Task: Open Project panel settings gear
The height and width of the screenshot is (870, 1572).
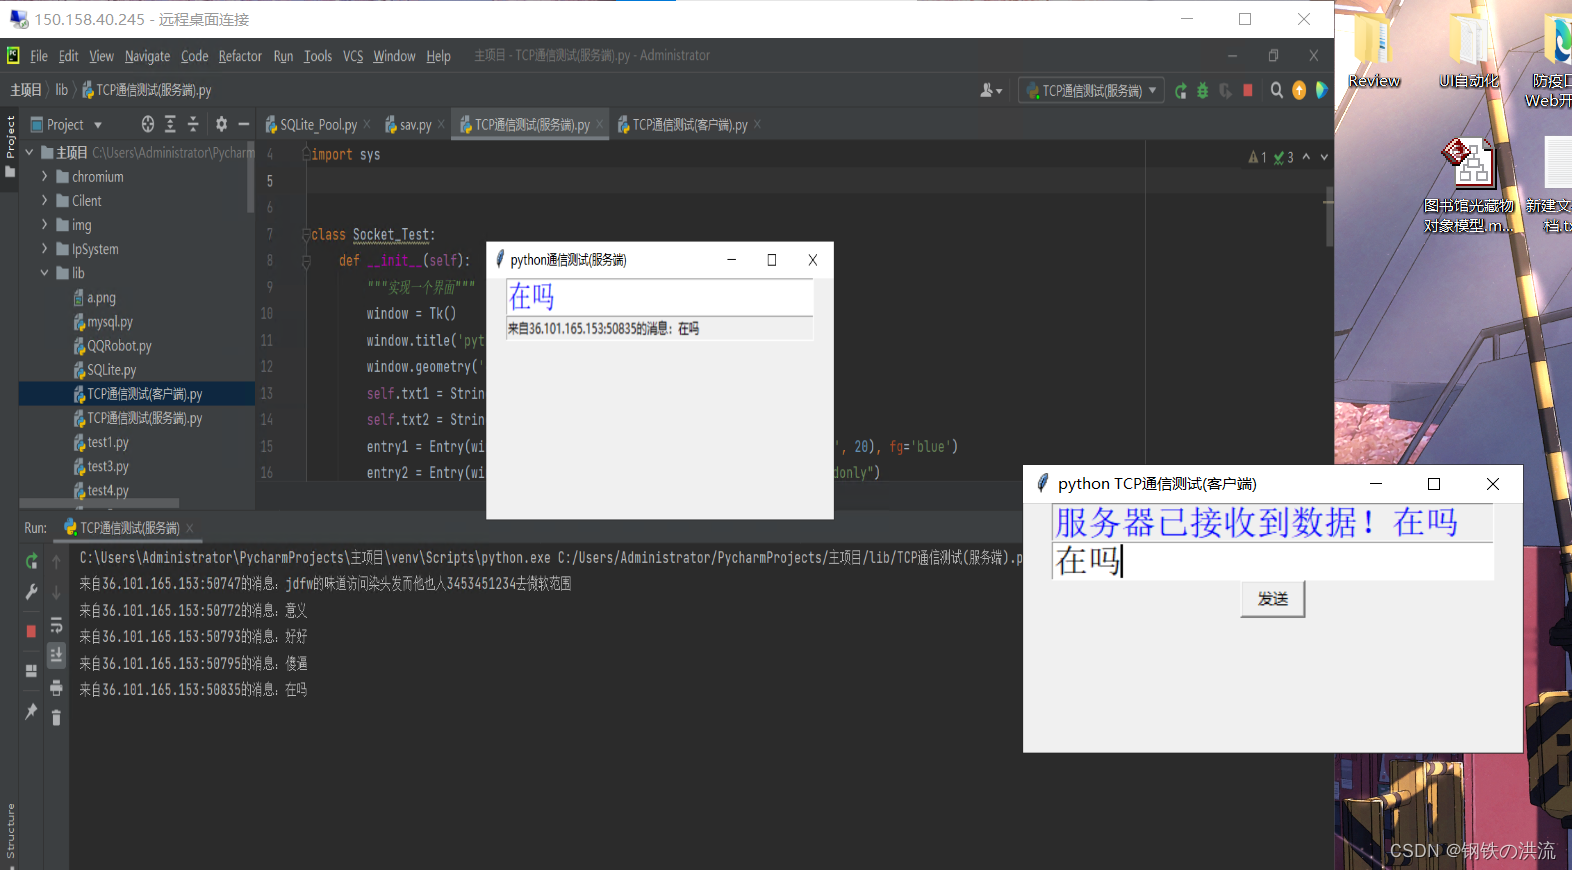Action: click(221, 124)
